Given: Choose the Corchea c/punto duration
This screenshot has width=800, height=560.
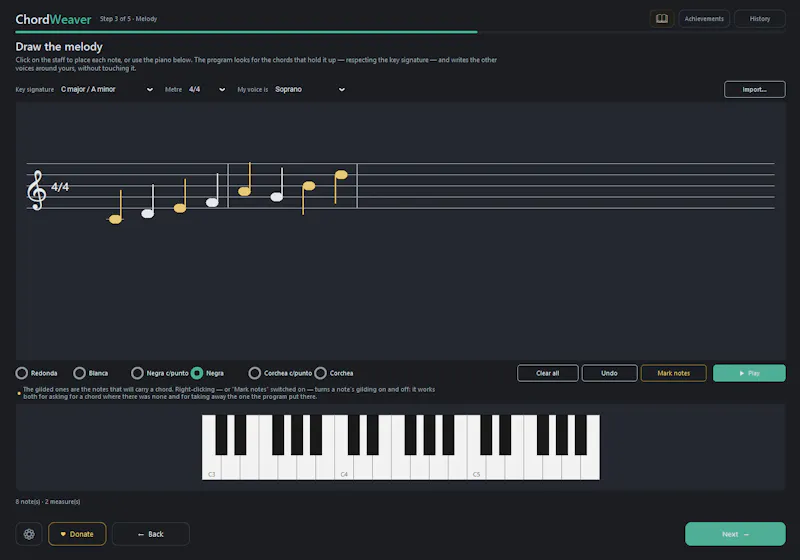Looking at the screenshot, I should tap(280, 373).
